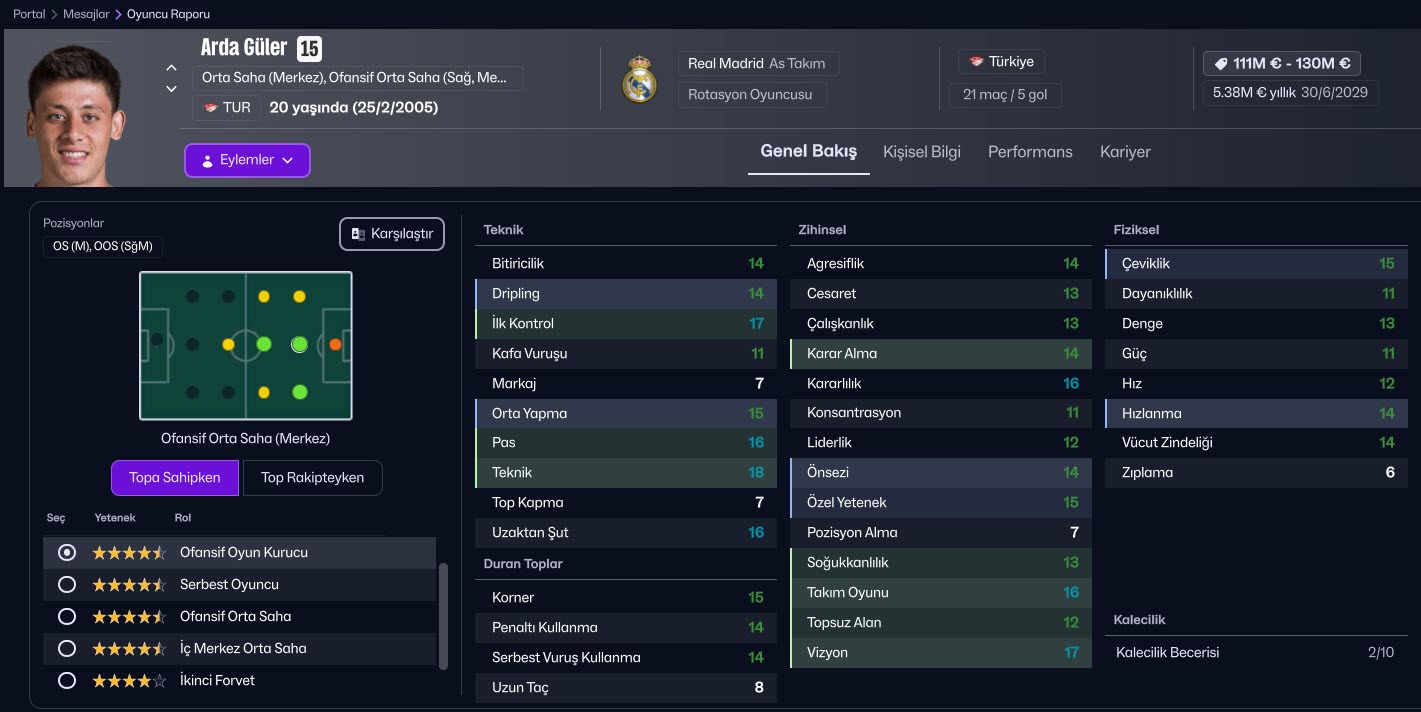The height and width of the screenshot is (712, 1421).
Task: Click the orange striker position dot on pitch
Action: pyautogui.click(x=335, y=344)
